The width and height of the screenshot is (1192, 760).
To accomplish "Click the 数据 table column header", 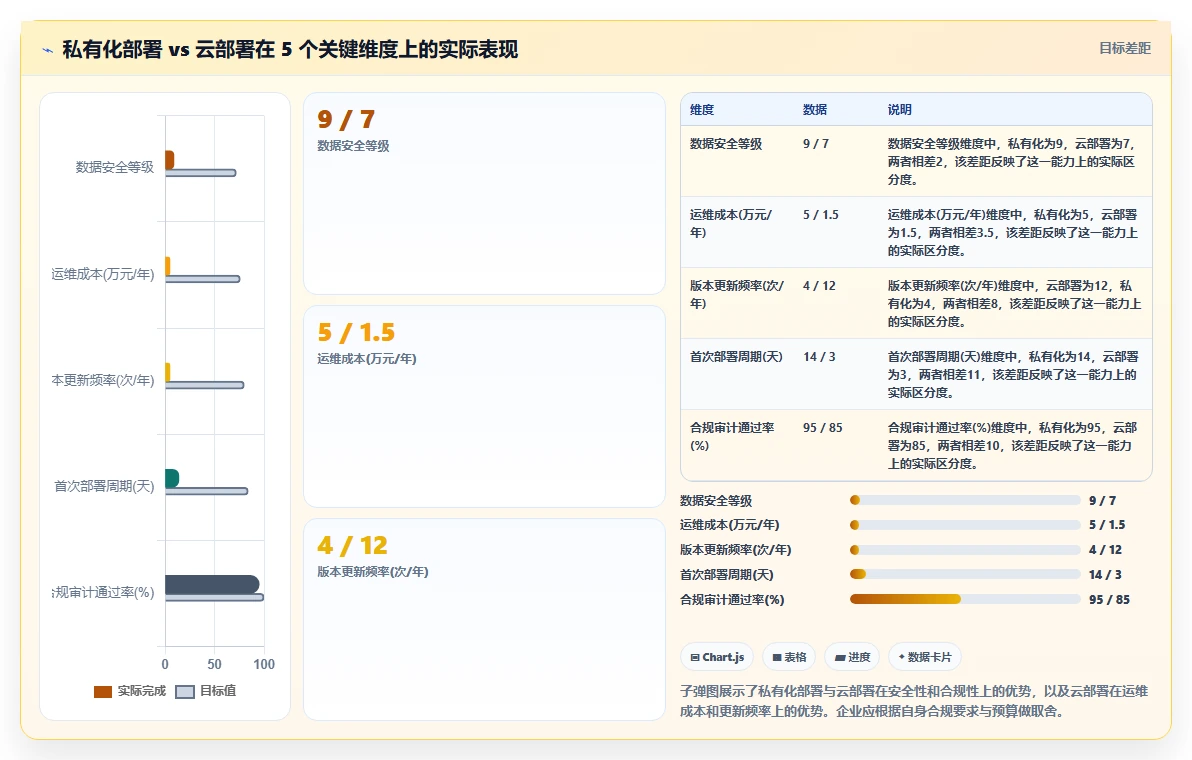I will (815, 110).
